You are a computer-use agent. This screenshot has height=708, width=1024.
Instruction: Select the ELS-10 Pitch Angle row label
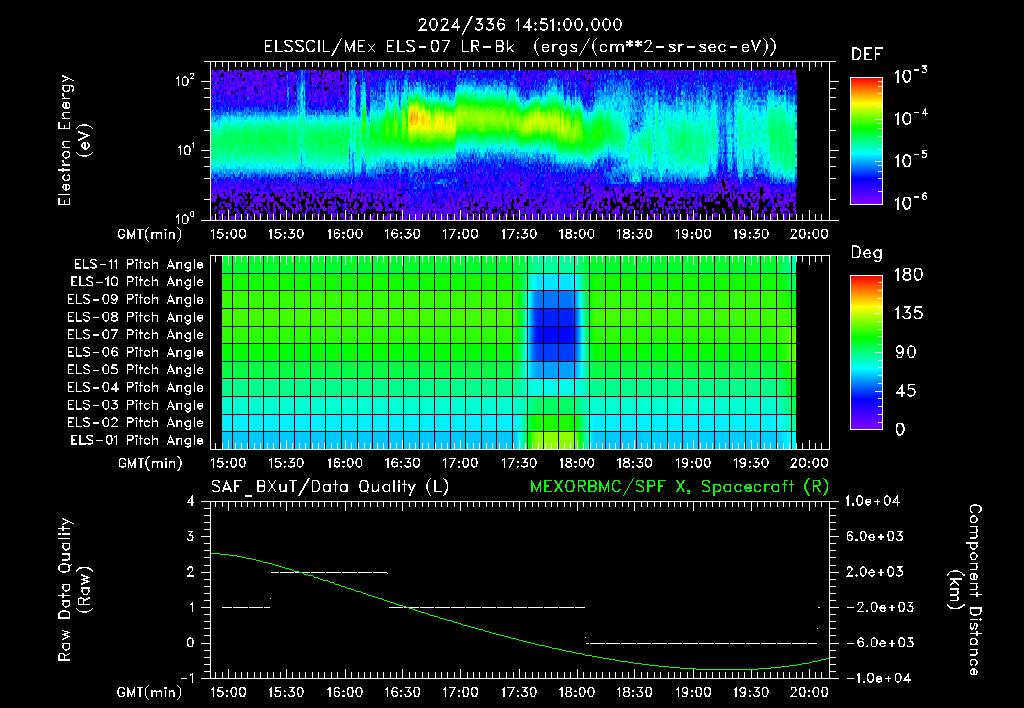click(137, 282)
